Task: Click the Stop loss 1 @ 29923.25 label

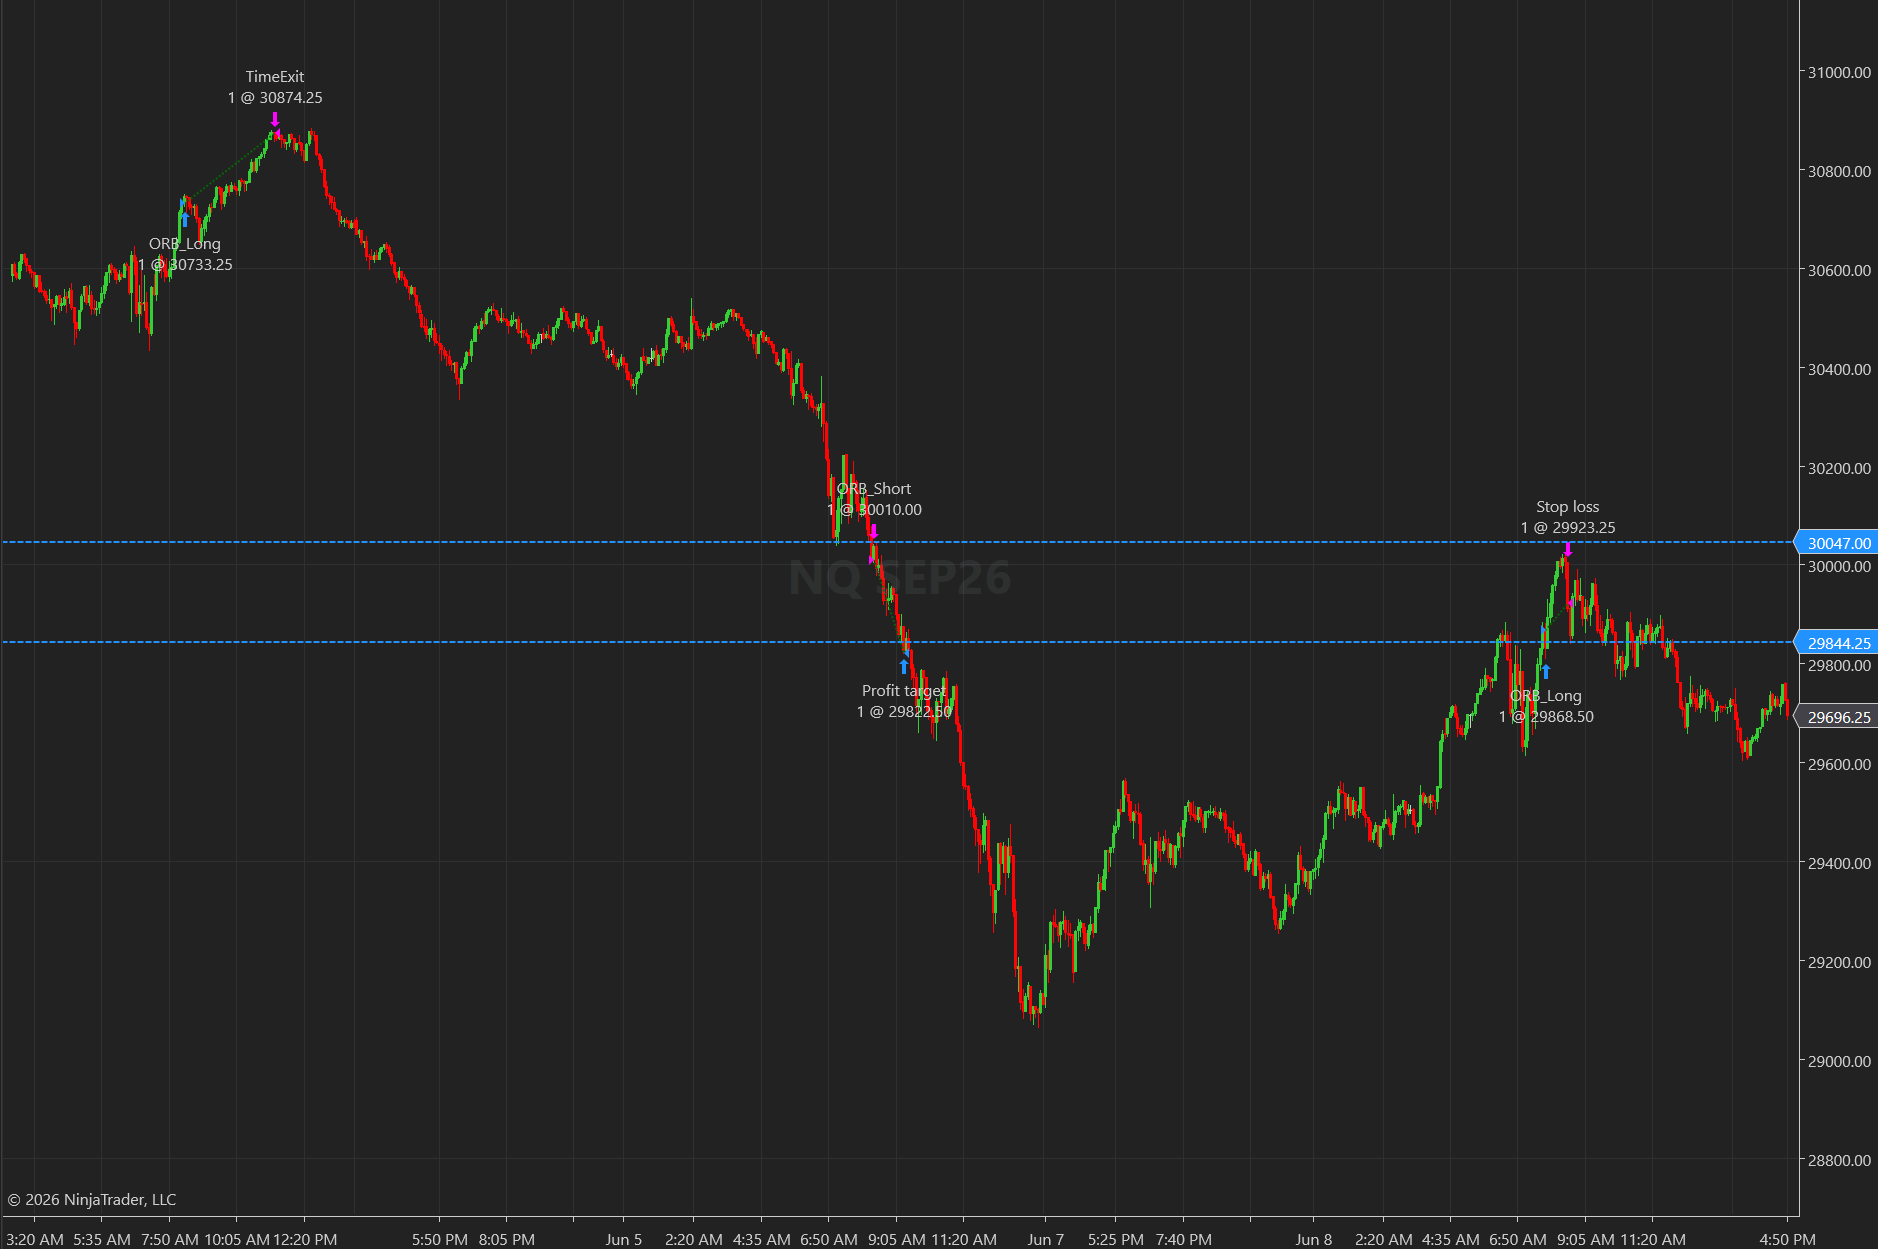Action: pyautogui.click(x=1568, y=517)
